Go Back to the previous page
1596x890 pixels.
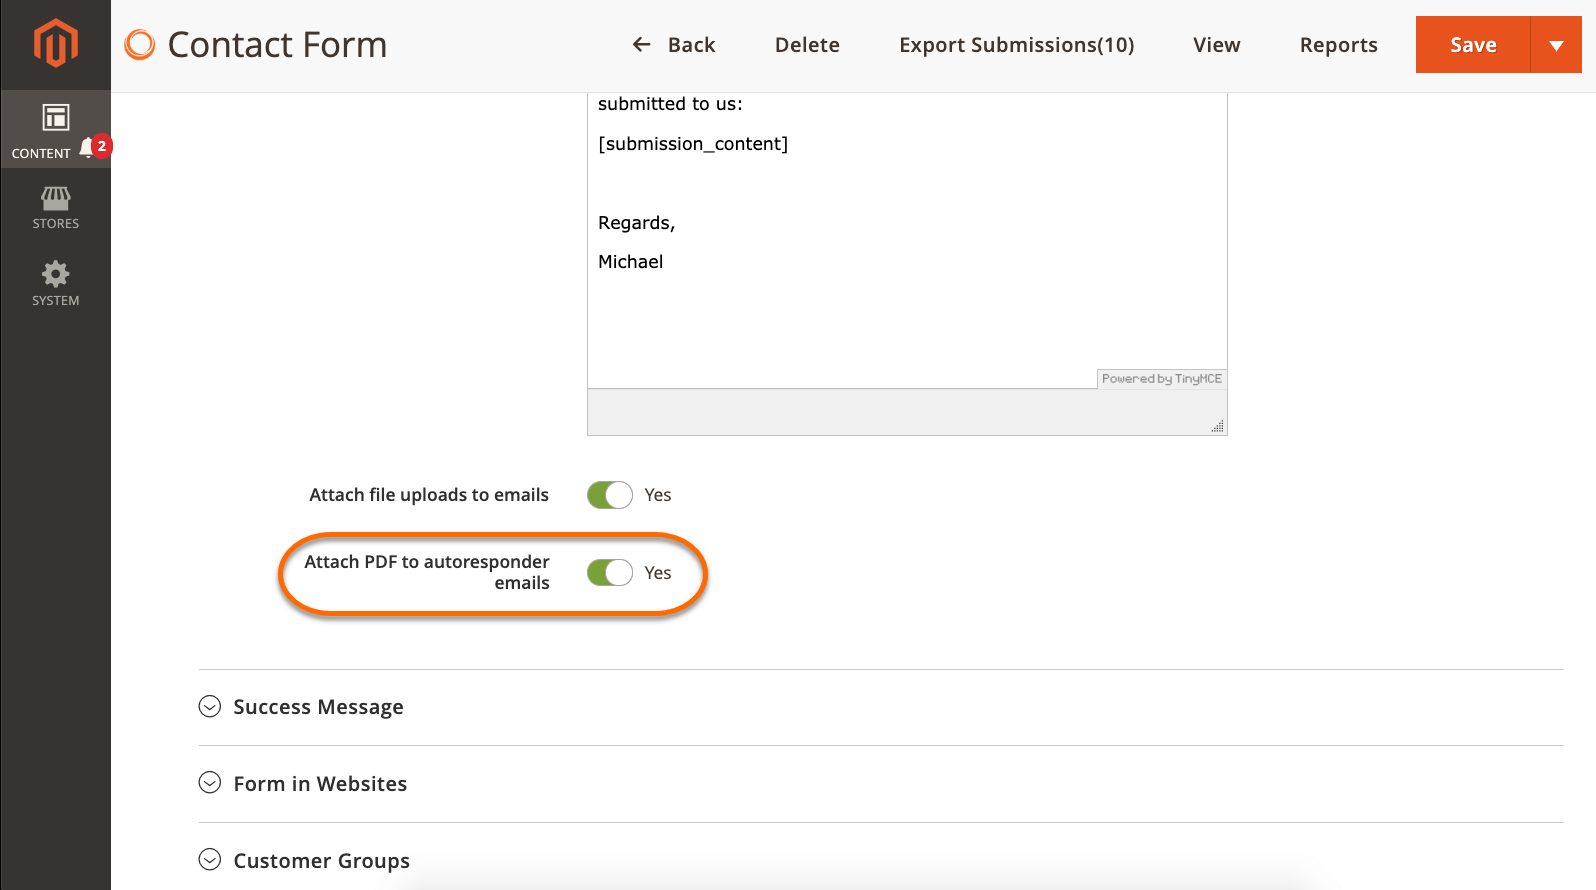[674, 45]
